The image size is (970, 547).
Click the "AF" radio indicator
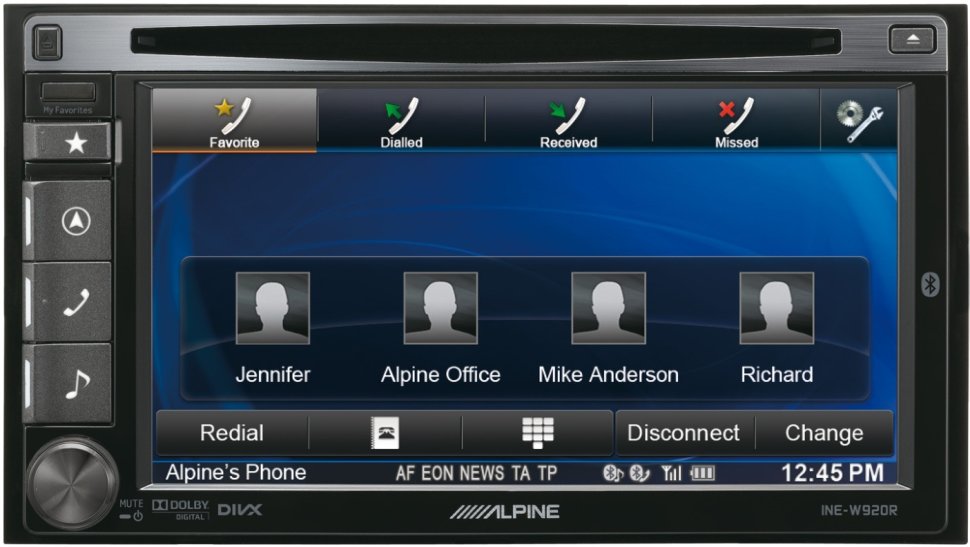click(x=405, y=473)
